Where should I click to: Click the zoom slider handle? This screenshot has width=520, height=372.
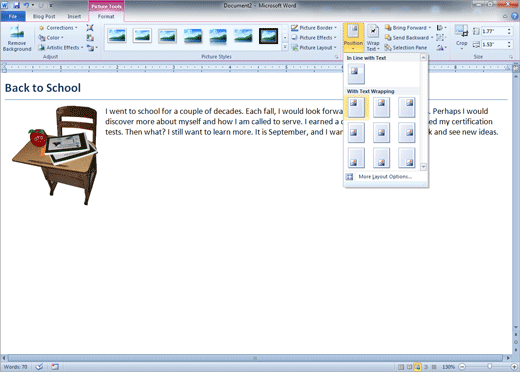[489, 367]
